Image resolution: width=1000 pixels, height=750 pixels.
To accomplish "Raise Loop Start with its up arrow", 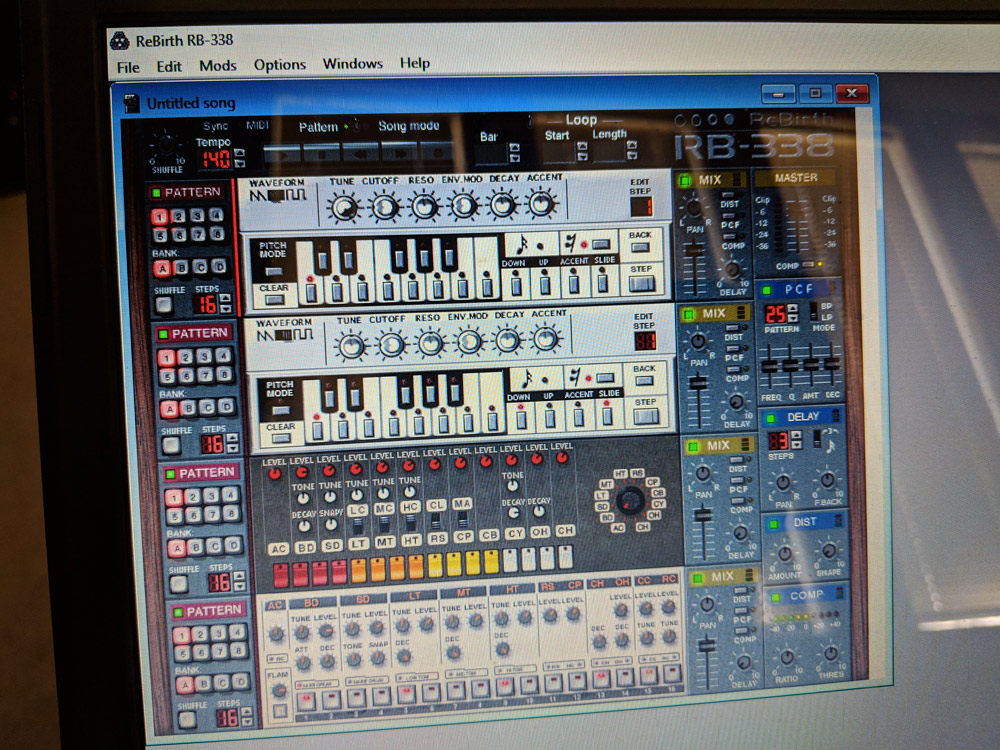I will tap(582, 146).
